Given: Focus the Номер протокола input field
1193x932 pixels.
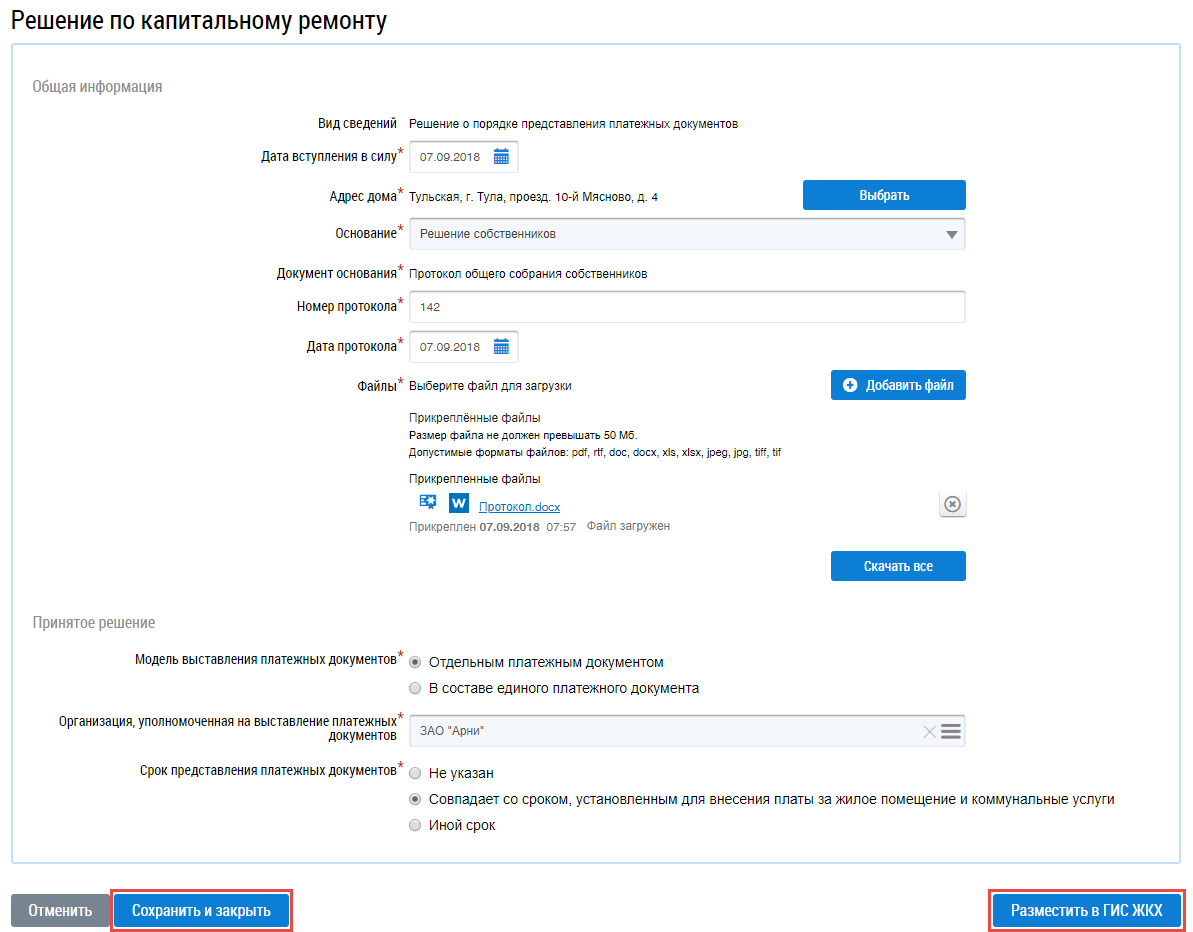Looking at the screenshot, I should pyautogui.click(x=687, y=307).
